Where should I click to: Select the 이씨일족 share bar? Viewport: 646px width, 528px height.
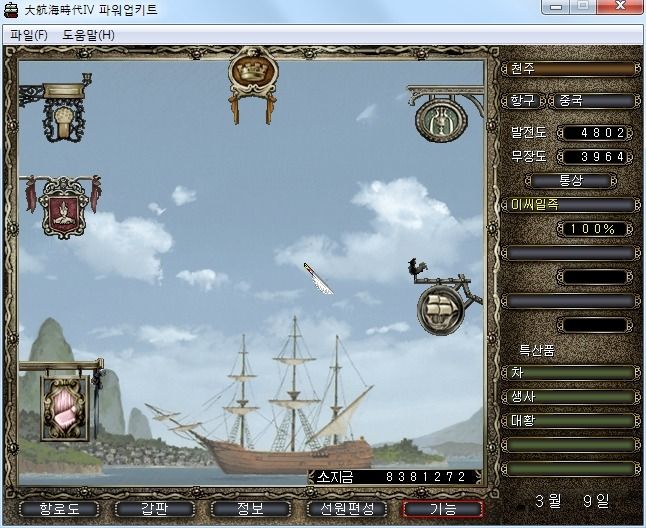point(571,205)
